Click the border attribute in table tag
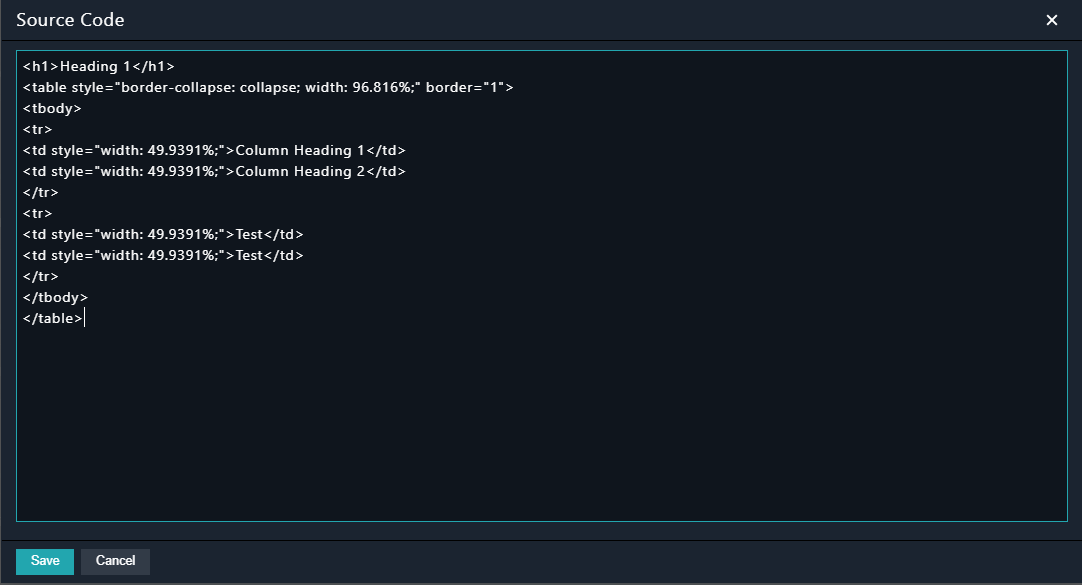The height and width of the screenshot is (585, 1082). coord(465,87)
